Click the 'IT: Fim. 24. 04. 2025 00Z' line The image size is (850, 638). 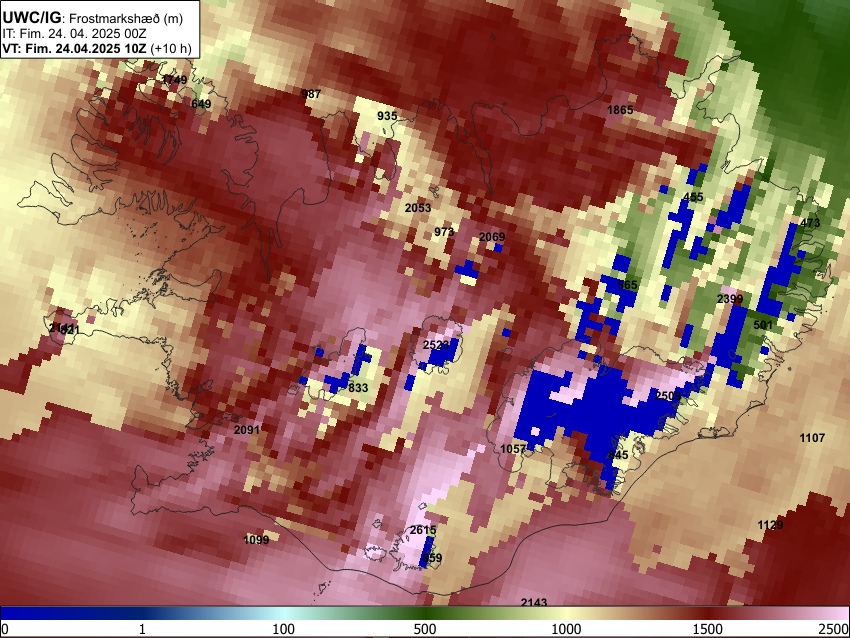[74, 34]
